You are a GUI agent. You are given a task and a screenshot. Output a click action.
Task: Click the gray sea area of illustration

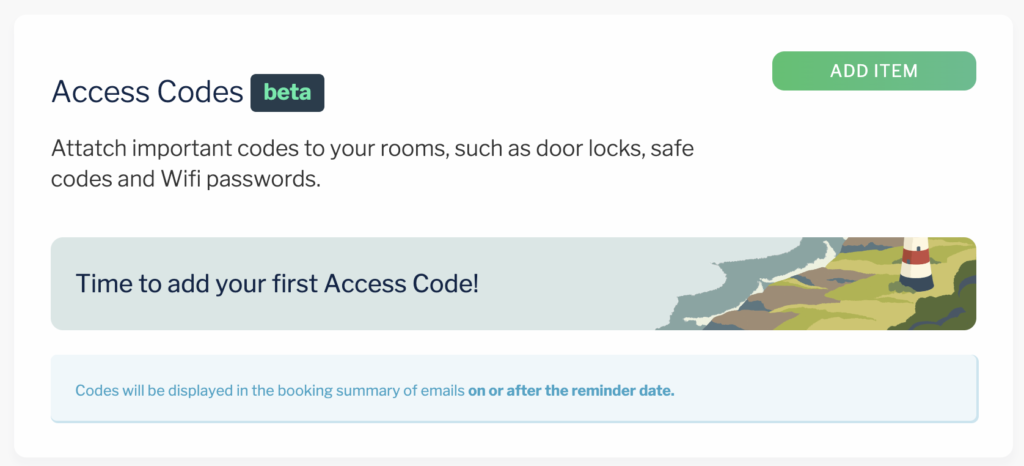pyautogui.click(x=751, y=274)
